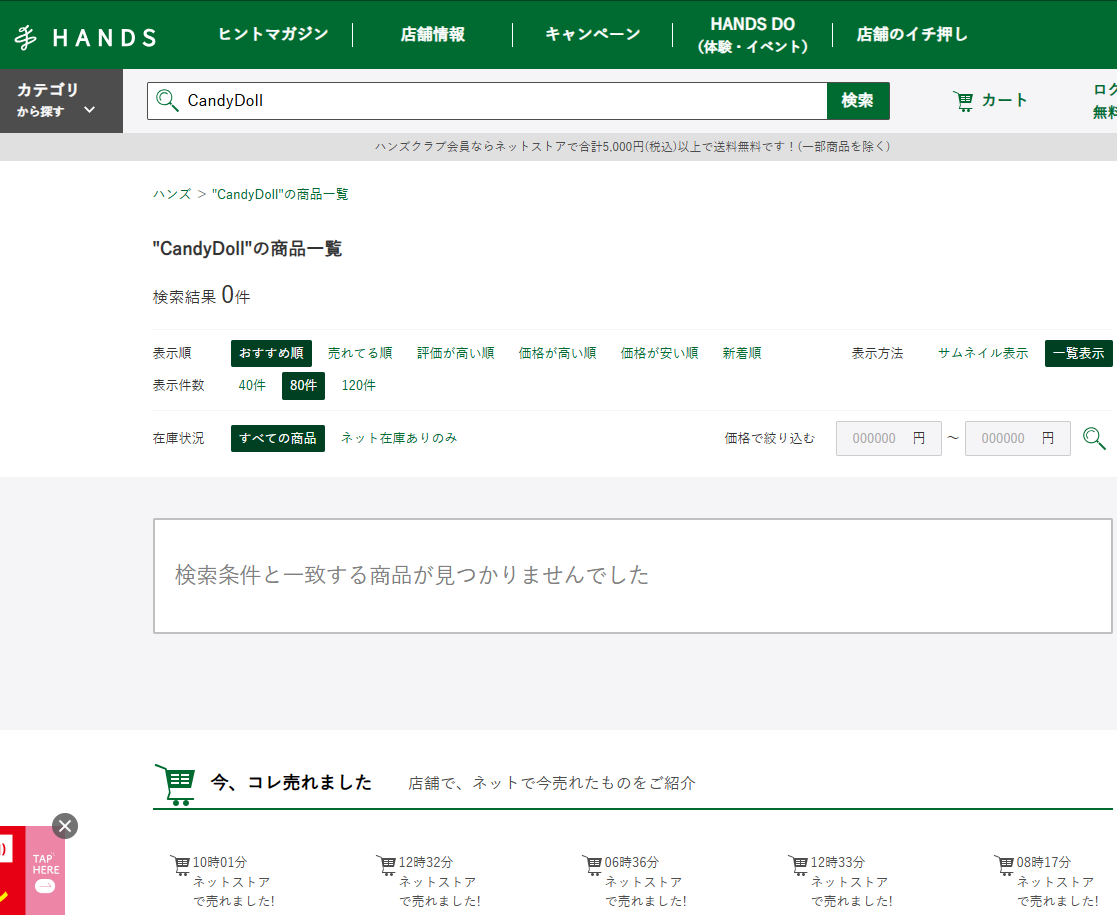
Task: Sort by 価格が高い順
Action: pos(558,353)
